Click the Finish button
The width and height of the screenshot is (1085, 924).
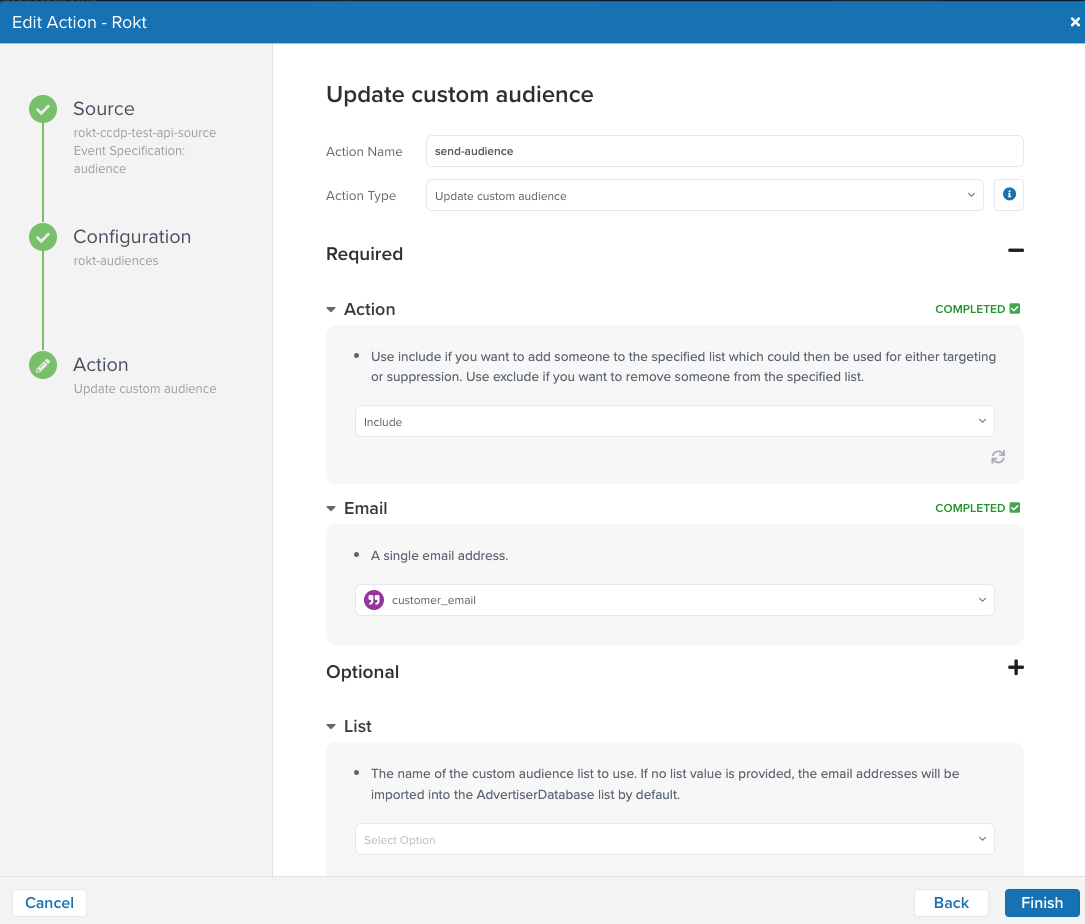[x=1041, y=903]
